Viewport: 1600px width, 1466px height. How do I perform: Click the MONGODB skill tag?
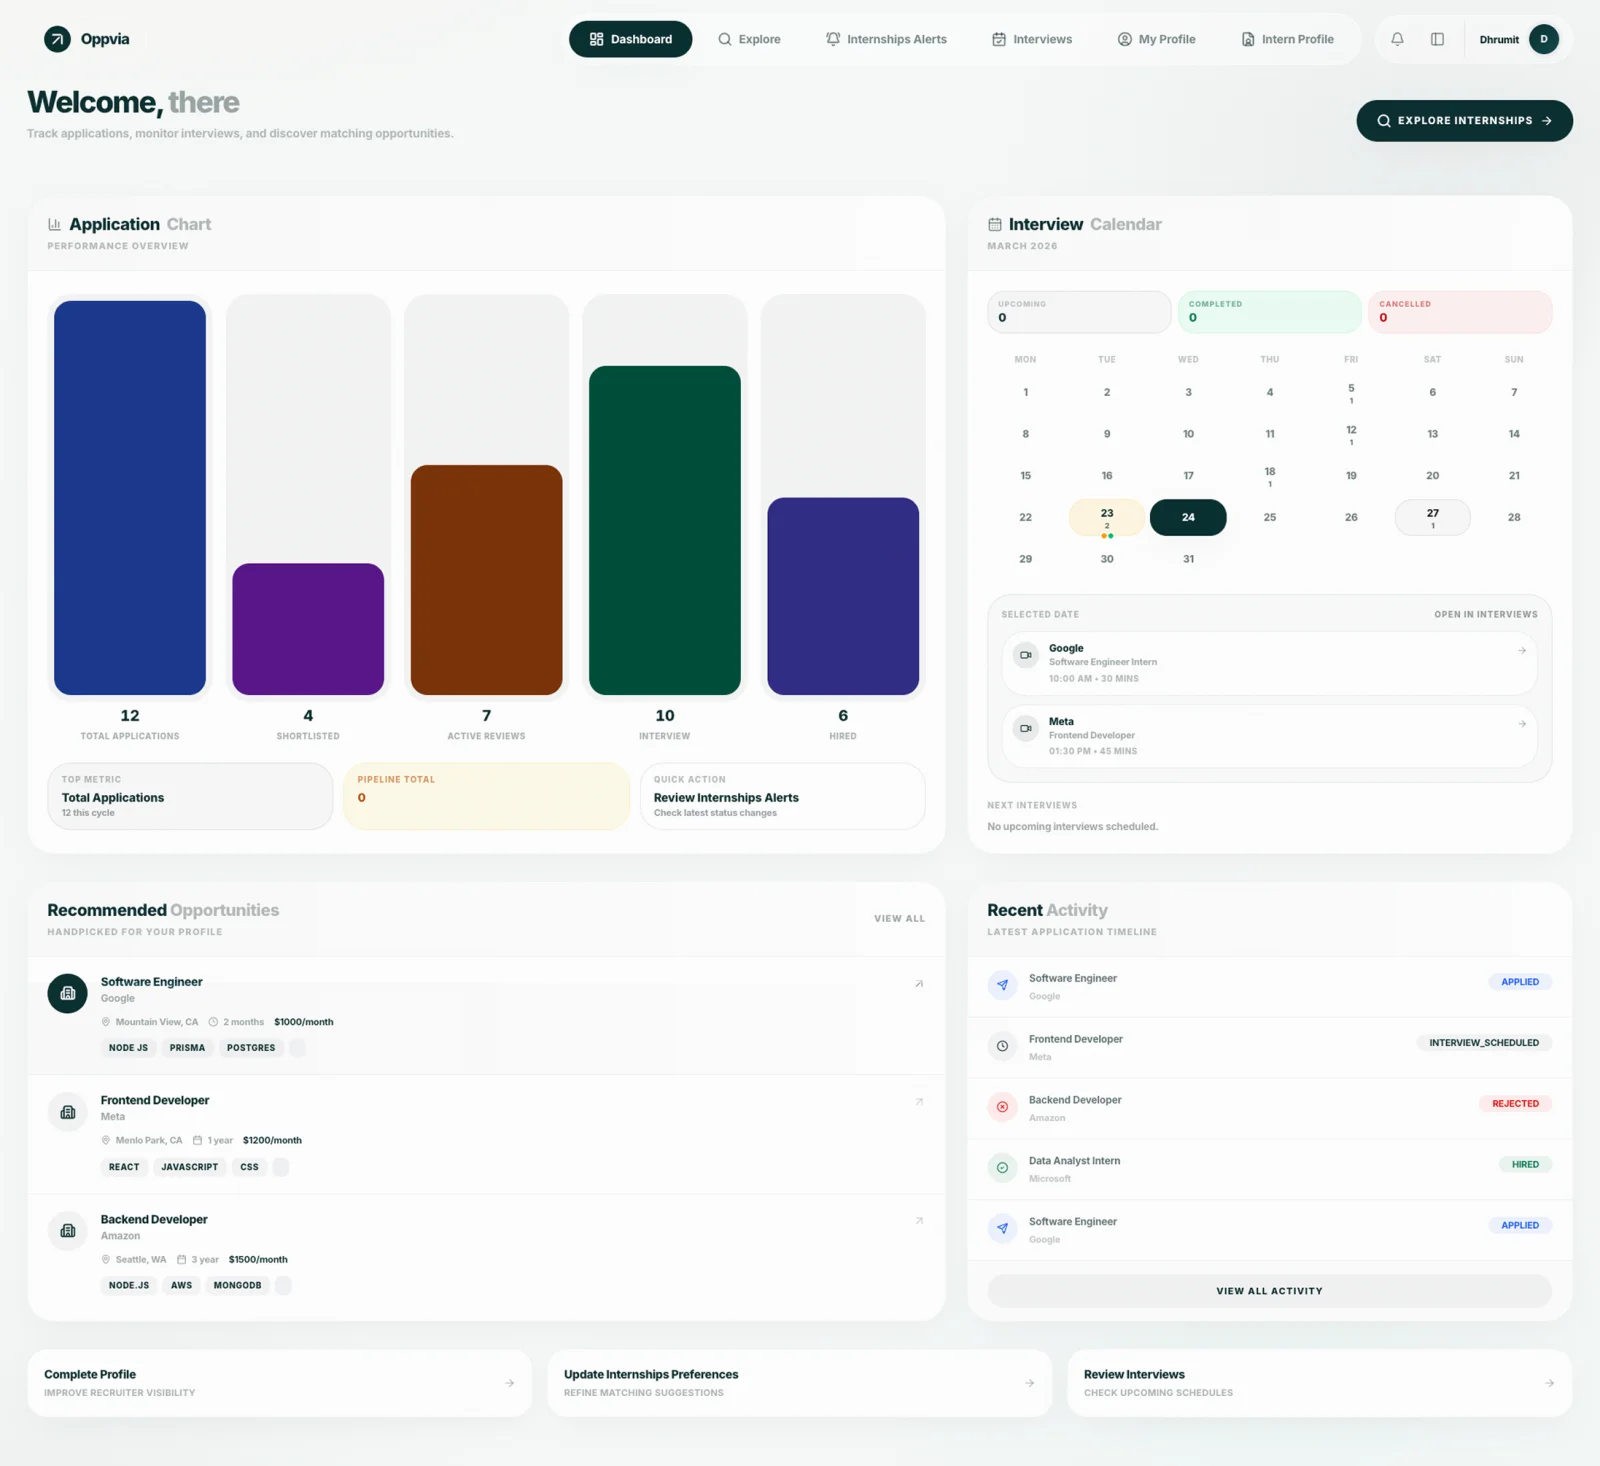(237, 1286)
